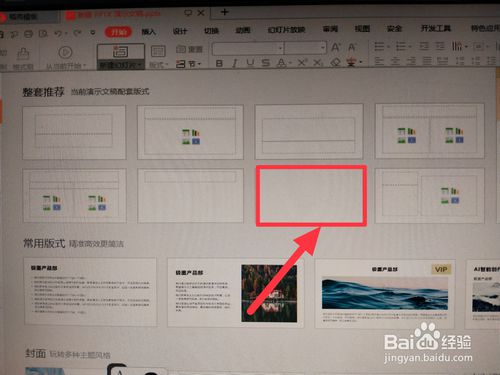Expand the New Slide (新建幻灯片) dropdown
The height and width of the screenshot is (375, 500).
pos(120,65)
